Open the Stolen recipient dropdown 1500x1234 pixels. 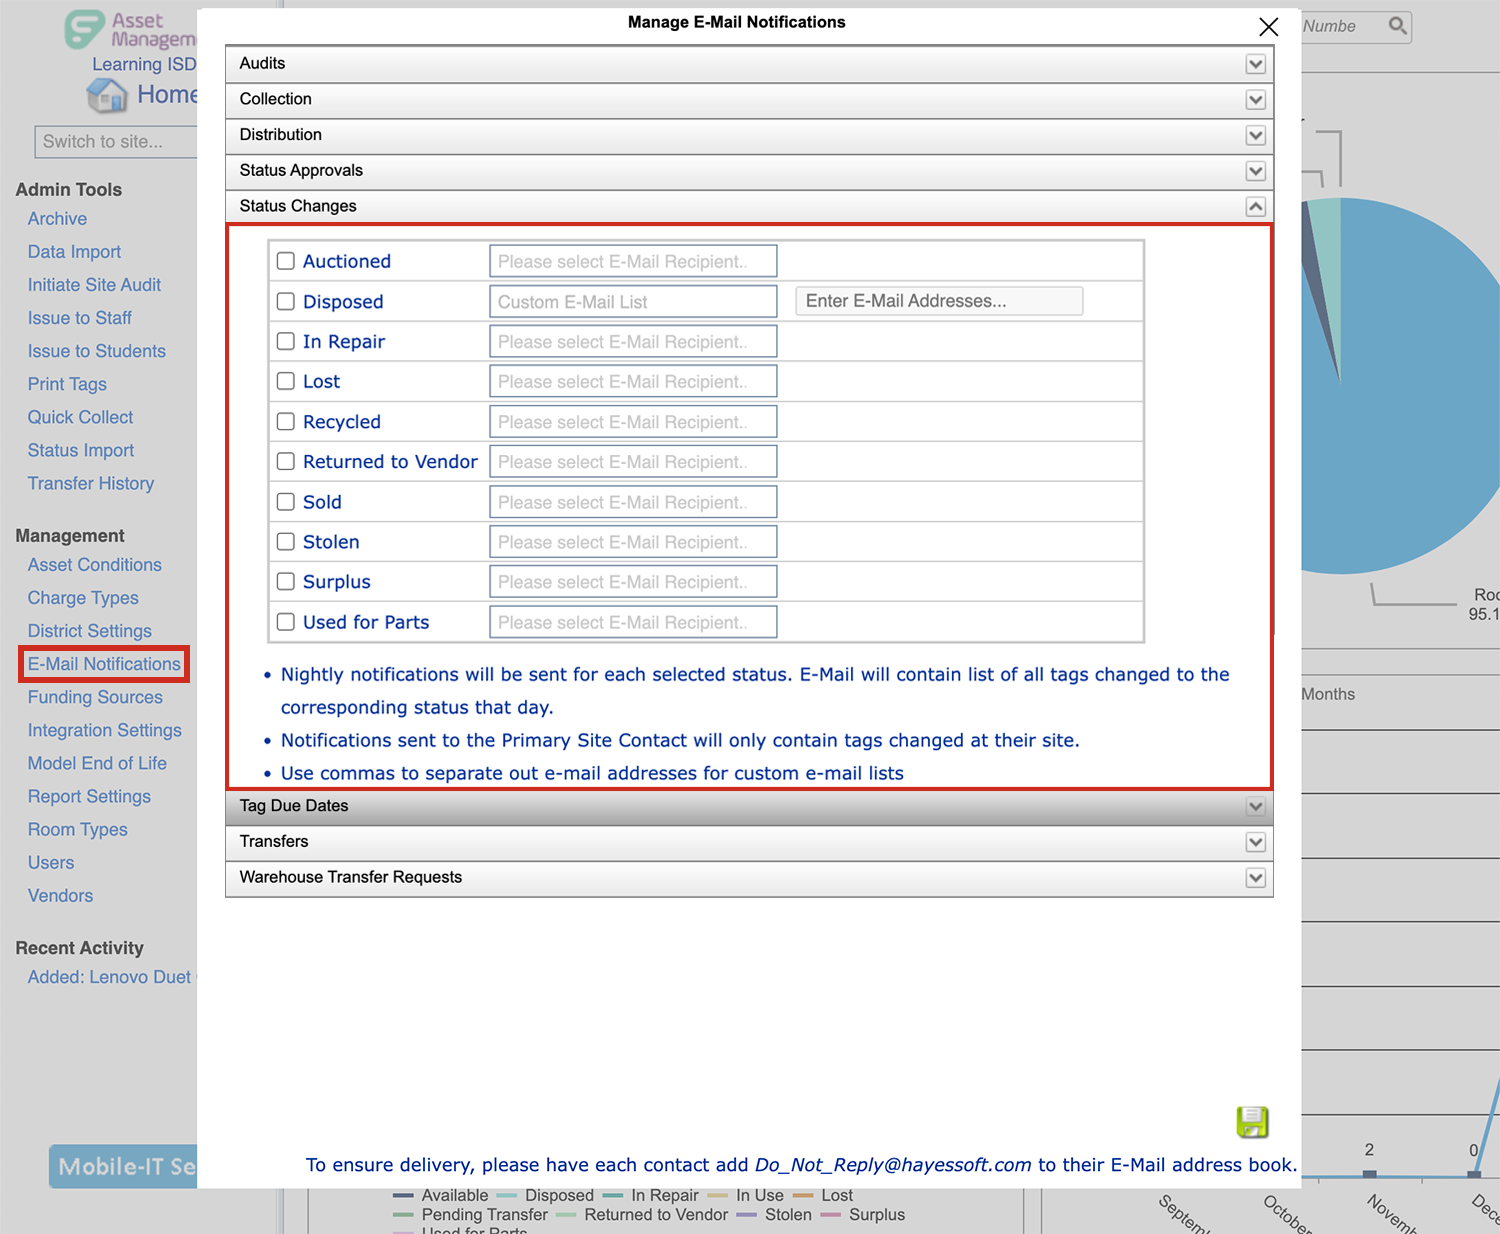633,541
